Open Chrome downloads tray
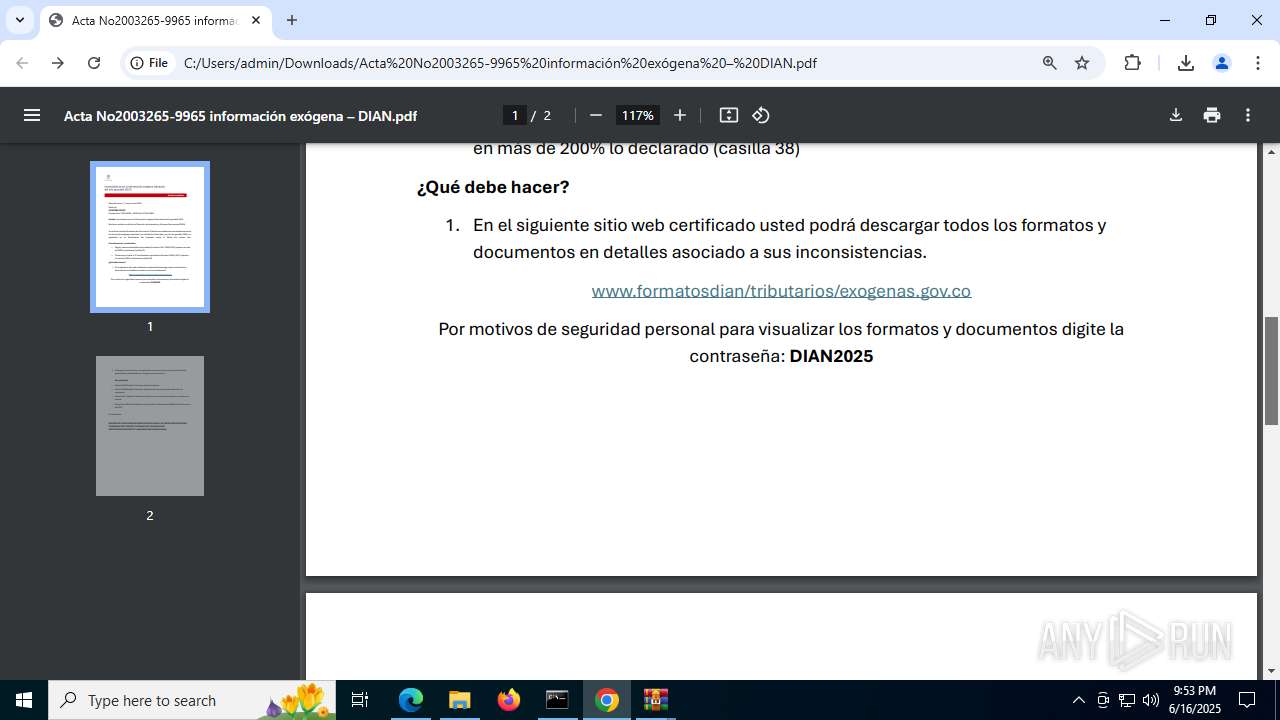1280x720 pixels. click(x=1186, y=63)
